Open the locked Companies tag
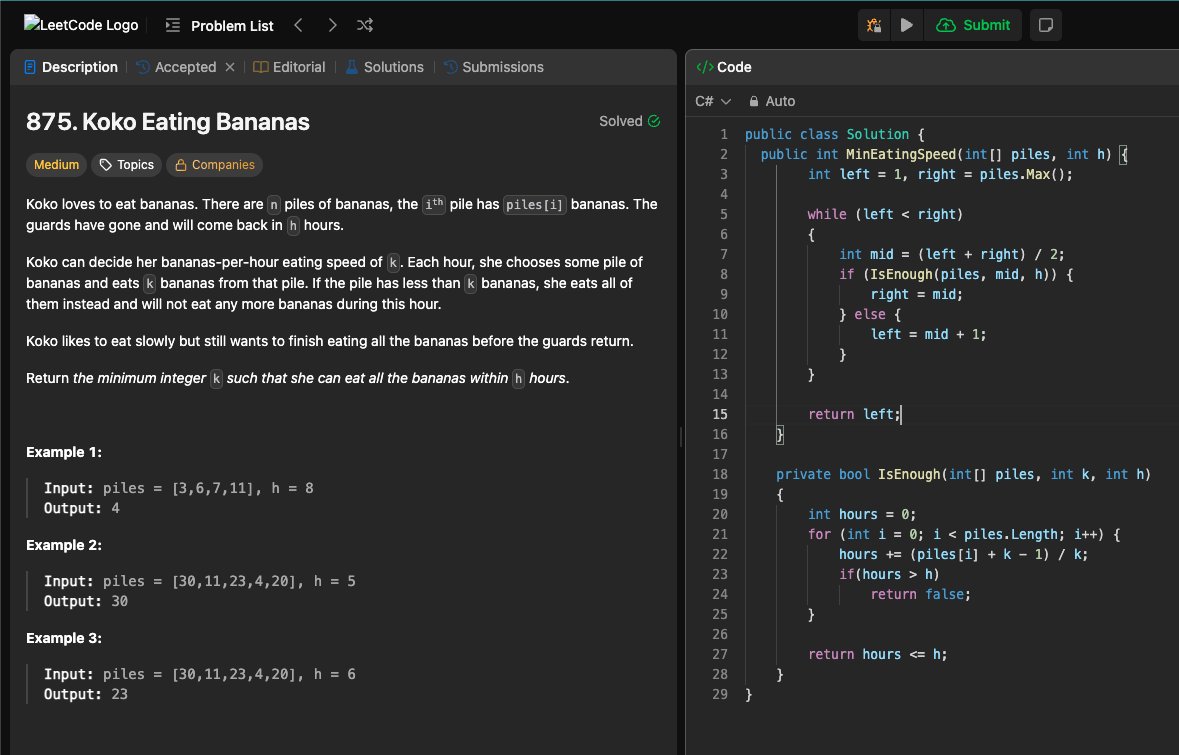Screen dimensions: 1179x755 (x=214, y=165)
